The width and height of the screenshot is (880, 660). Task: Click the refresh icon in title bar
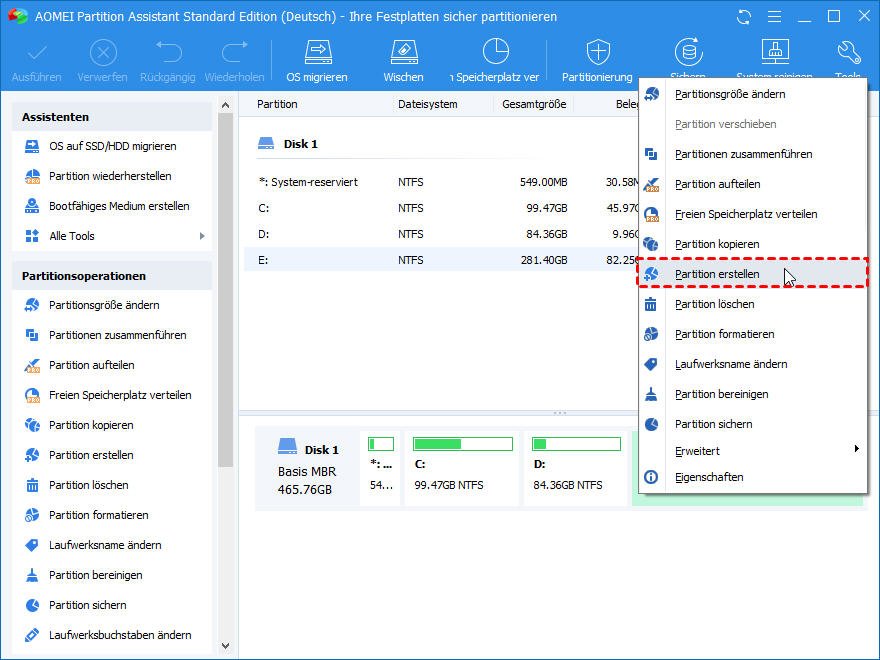[x=744, y=17]
